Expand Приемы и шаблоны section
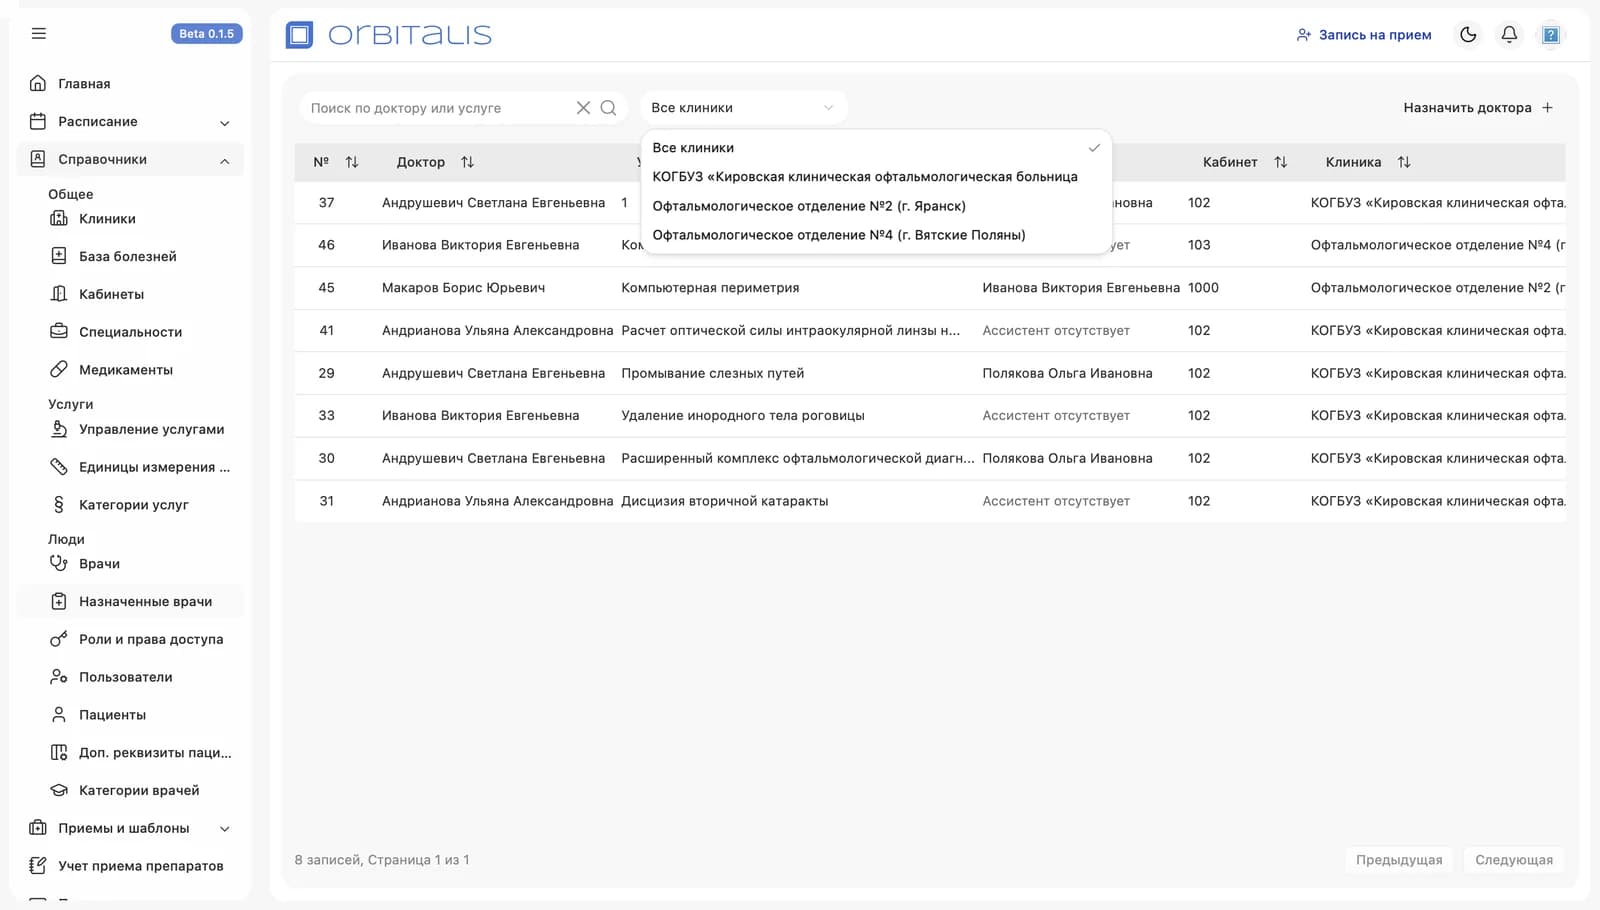Image resolution: width=1600 pixels, height=910 pixels. (x=130, y=828)
